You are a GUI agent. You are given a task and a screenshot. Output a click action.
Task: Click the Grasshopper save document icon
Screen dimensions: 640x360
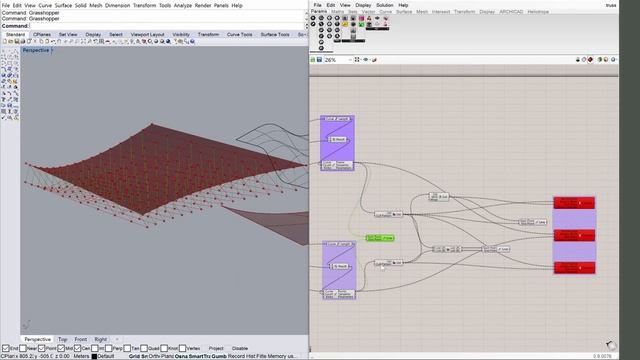tap(320, 60)
